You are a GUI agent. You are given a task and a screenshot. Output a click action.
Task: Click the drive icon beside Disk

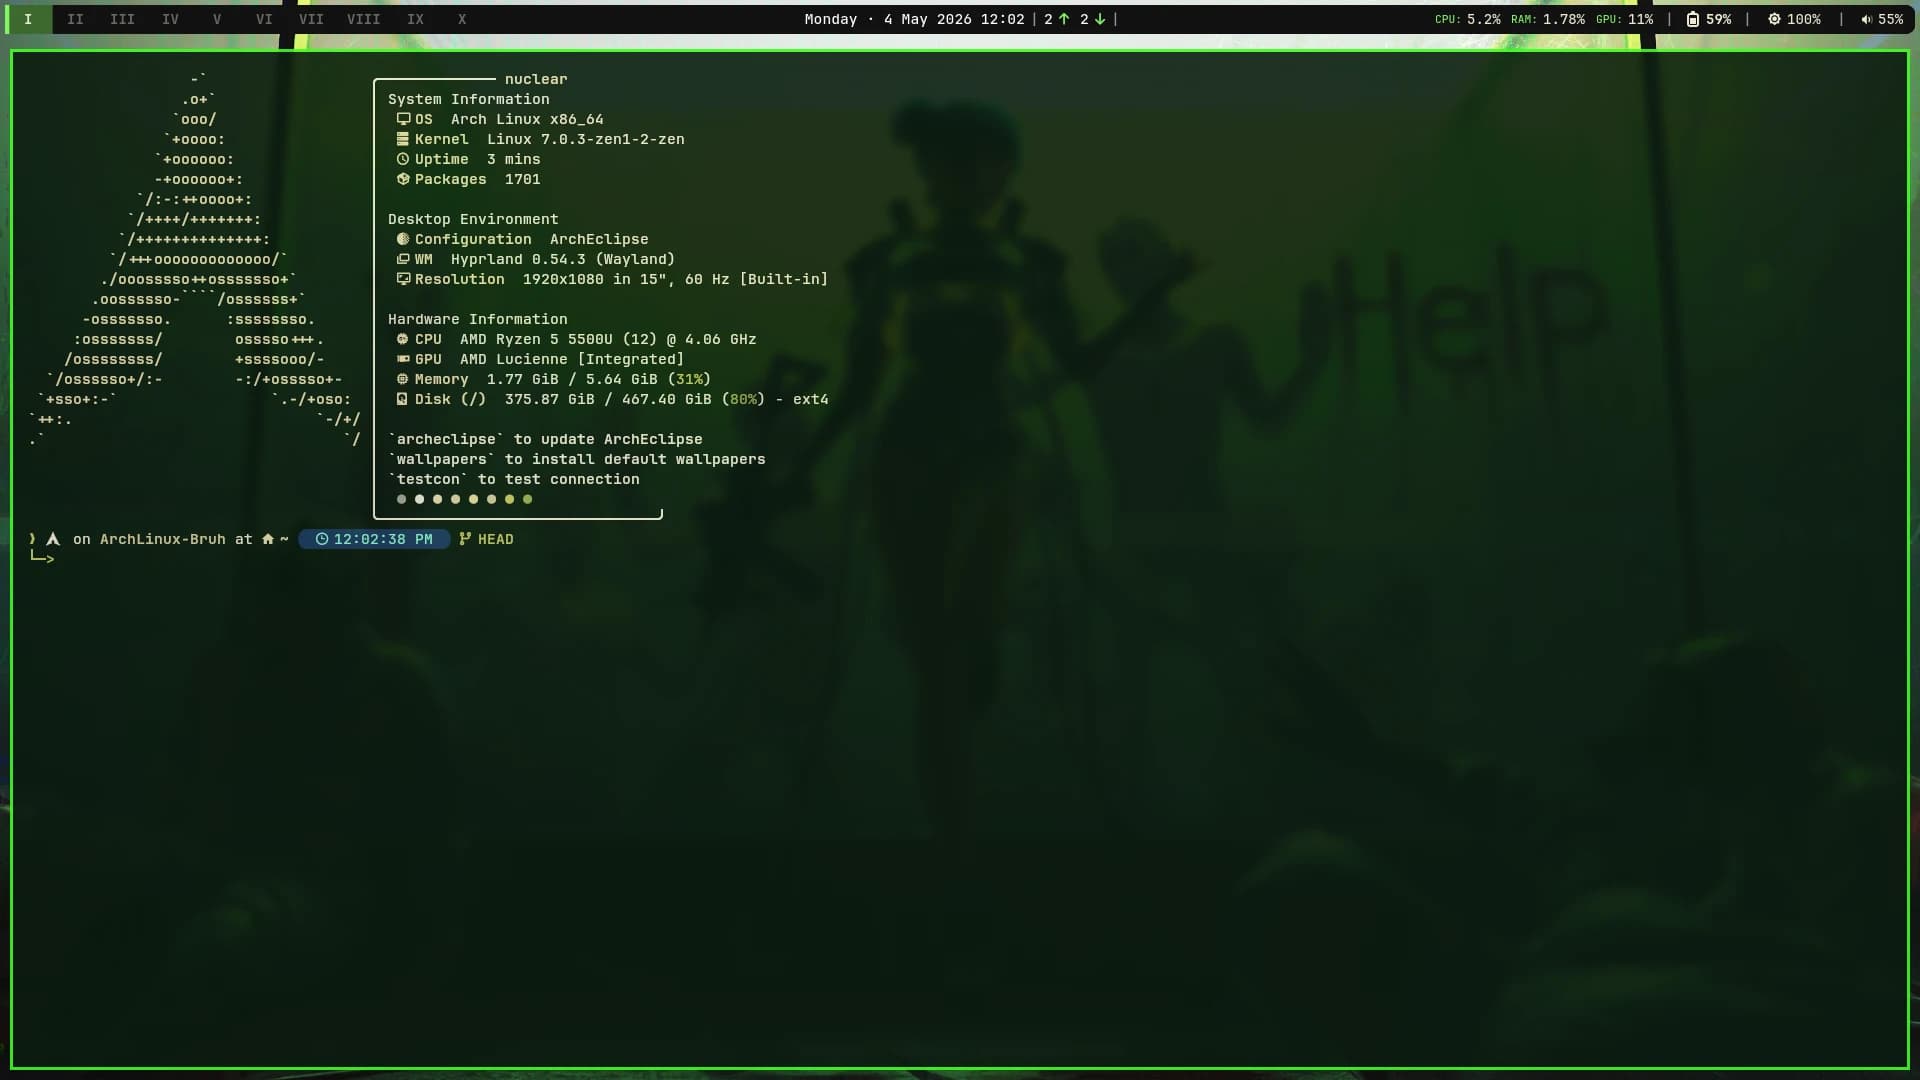point(403,399)
